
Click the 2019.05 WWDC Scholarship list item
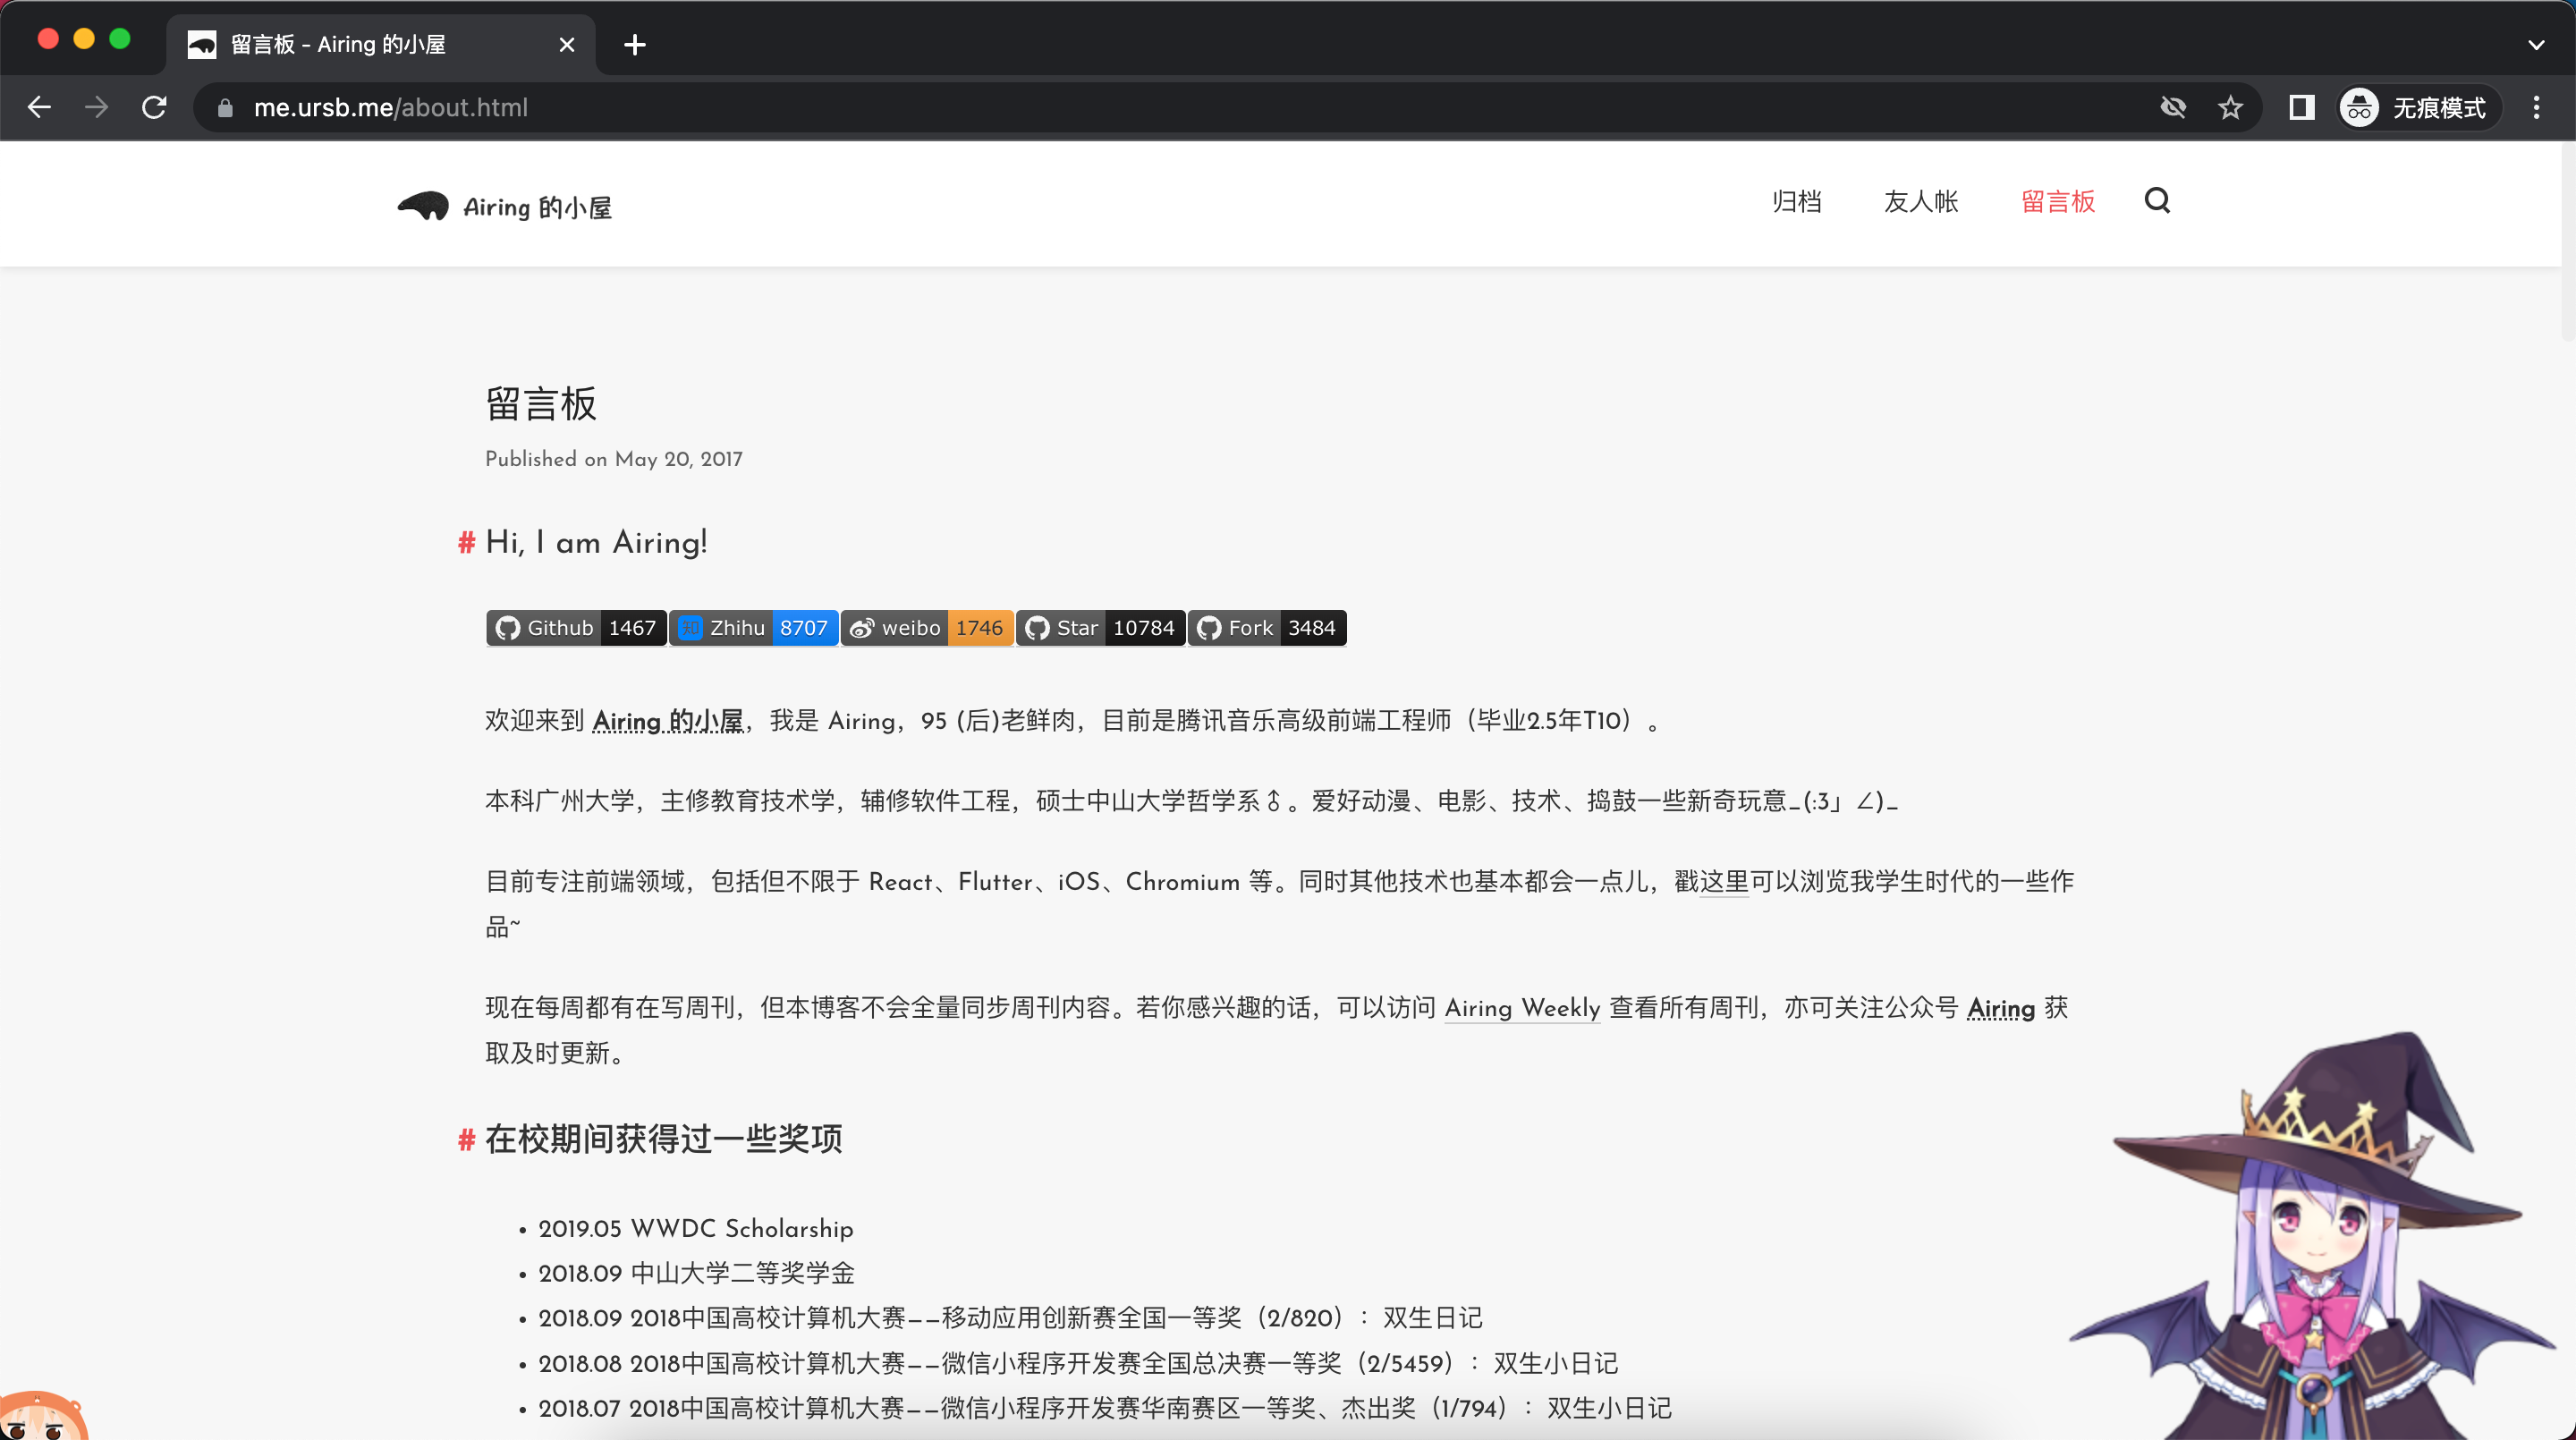pos(696,1229)
